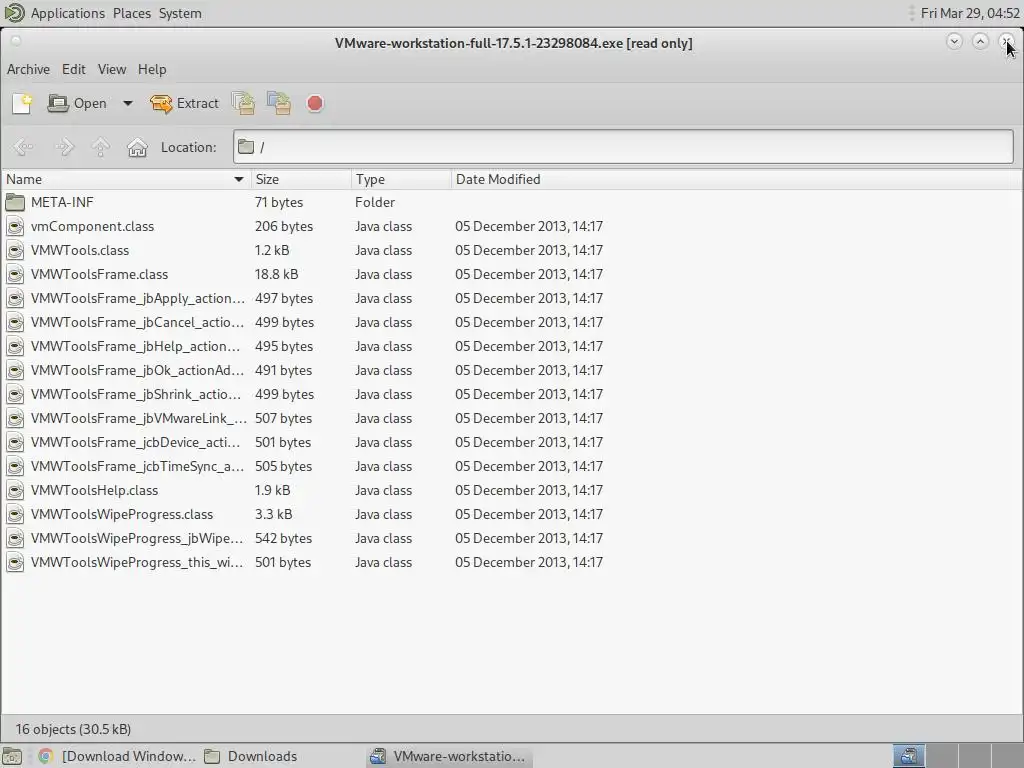
Task: Click the 507 bytes size cell
Action: point(283,419)
